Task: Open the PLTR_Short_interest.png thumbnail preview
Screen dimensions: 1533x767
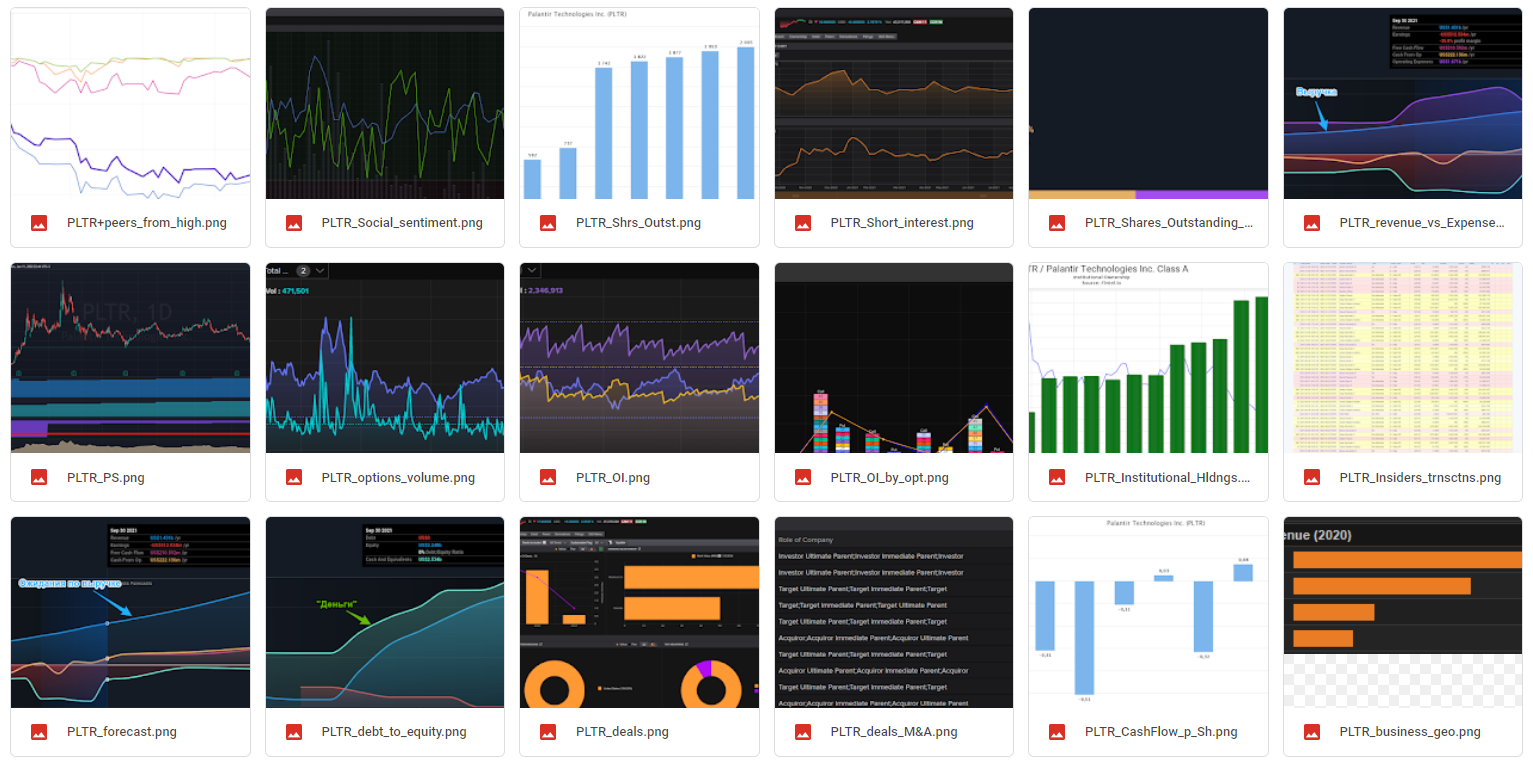Action: point(894,104)
